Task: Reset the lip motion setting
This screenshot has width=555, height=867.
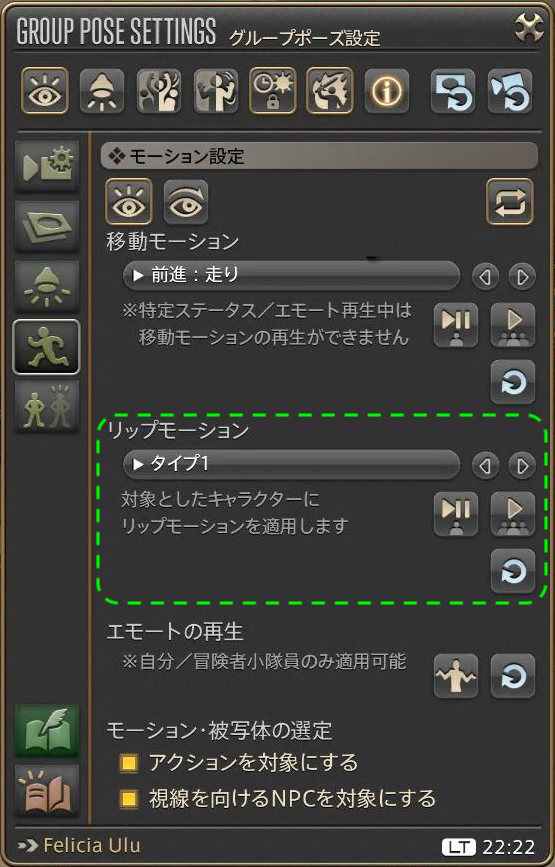Action: (x=513, y=572)
